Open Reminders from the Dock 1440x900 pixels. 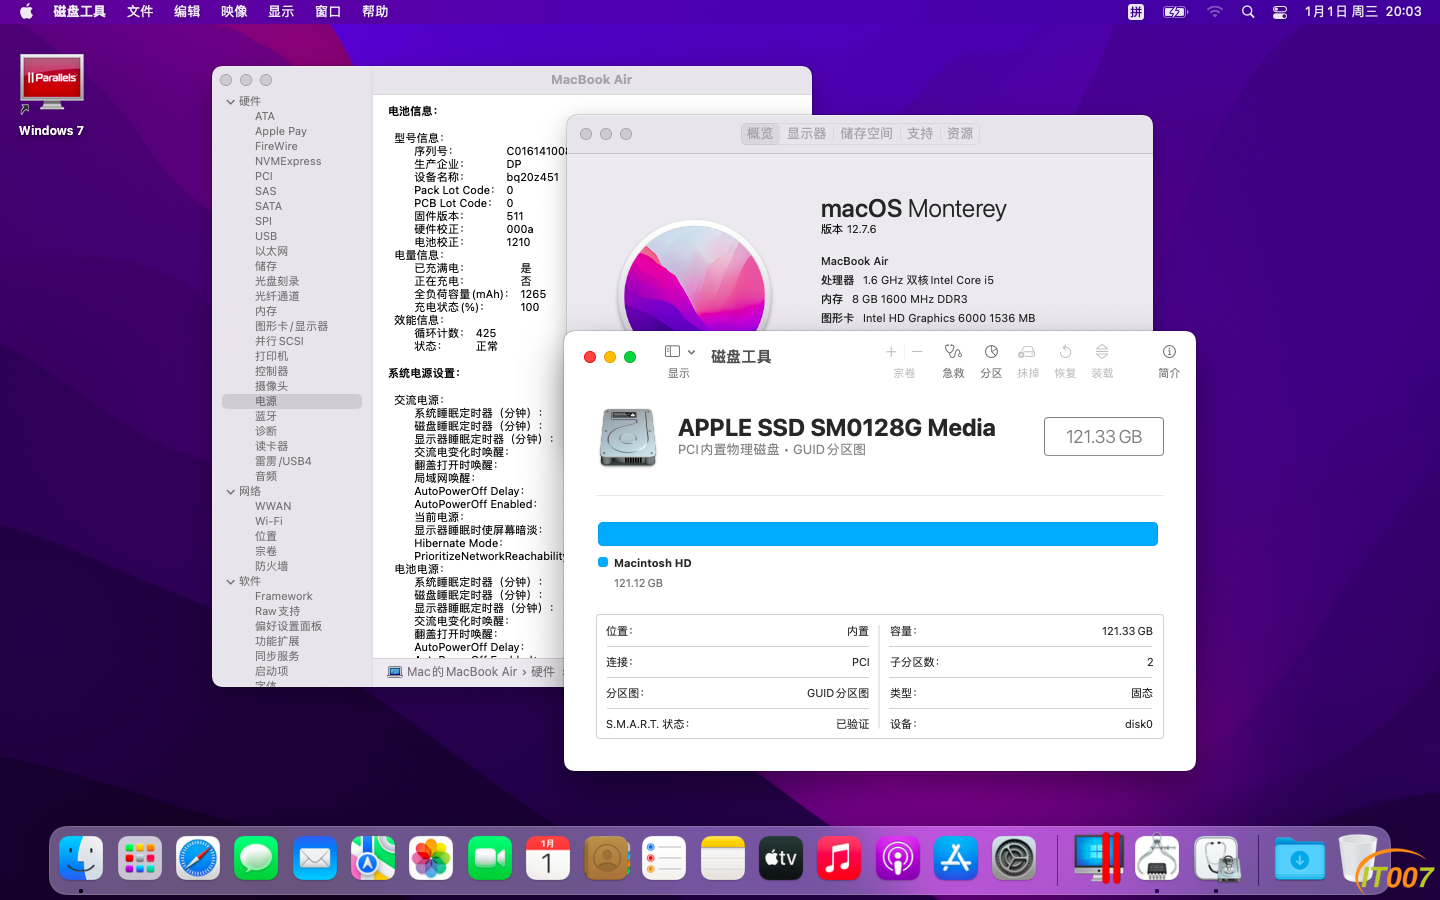click(x=664, y=858)
